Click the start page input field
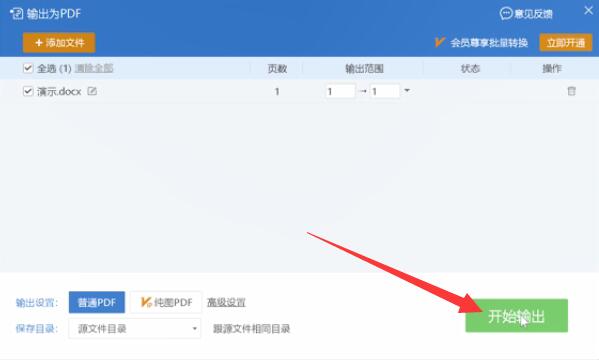The height and width of the screenshot is (360, 599). pos(340,91)
